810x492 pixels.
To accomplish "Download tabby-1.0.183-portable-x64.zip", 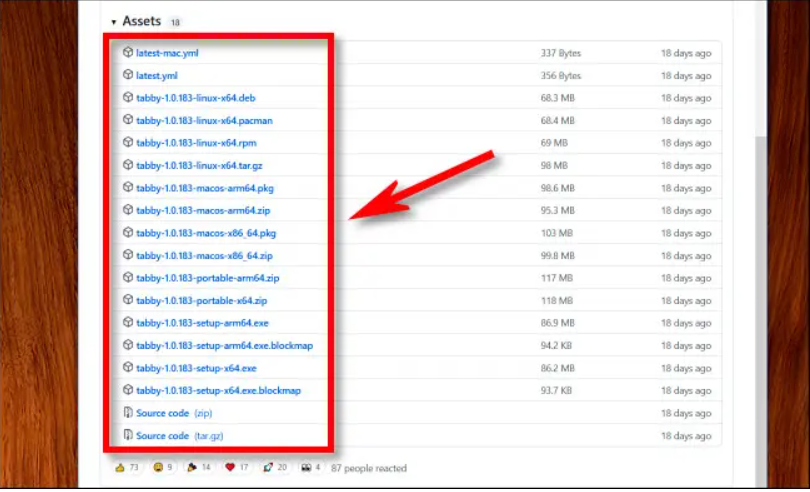I will (x=201, y=300).
